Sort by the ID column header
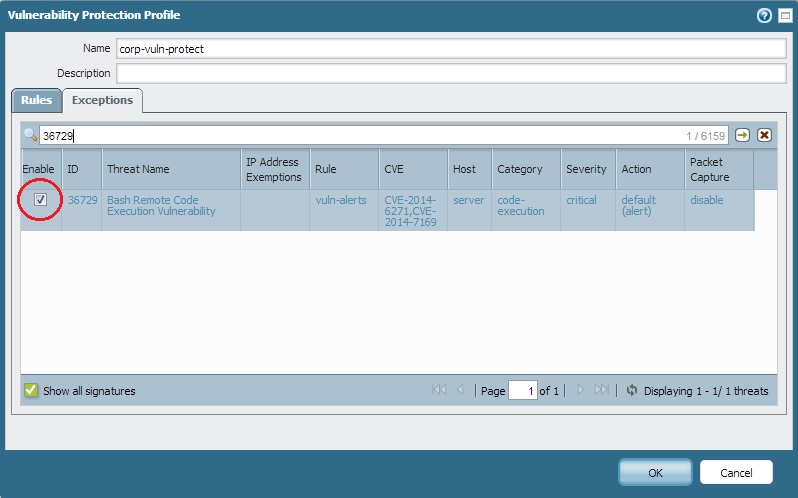 (81, 169)
